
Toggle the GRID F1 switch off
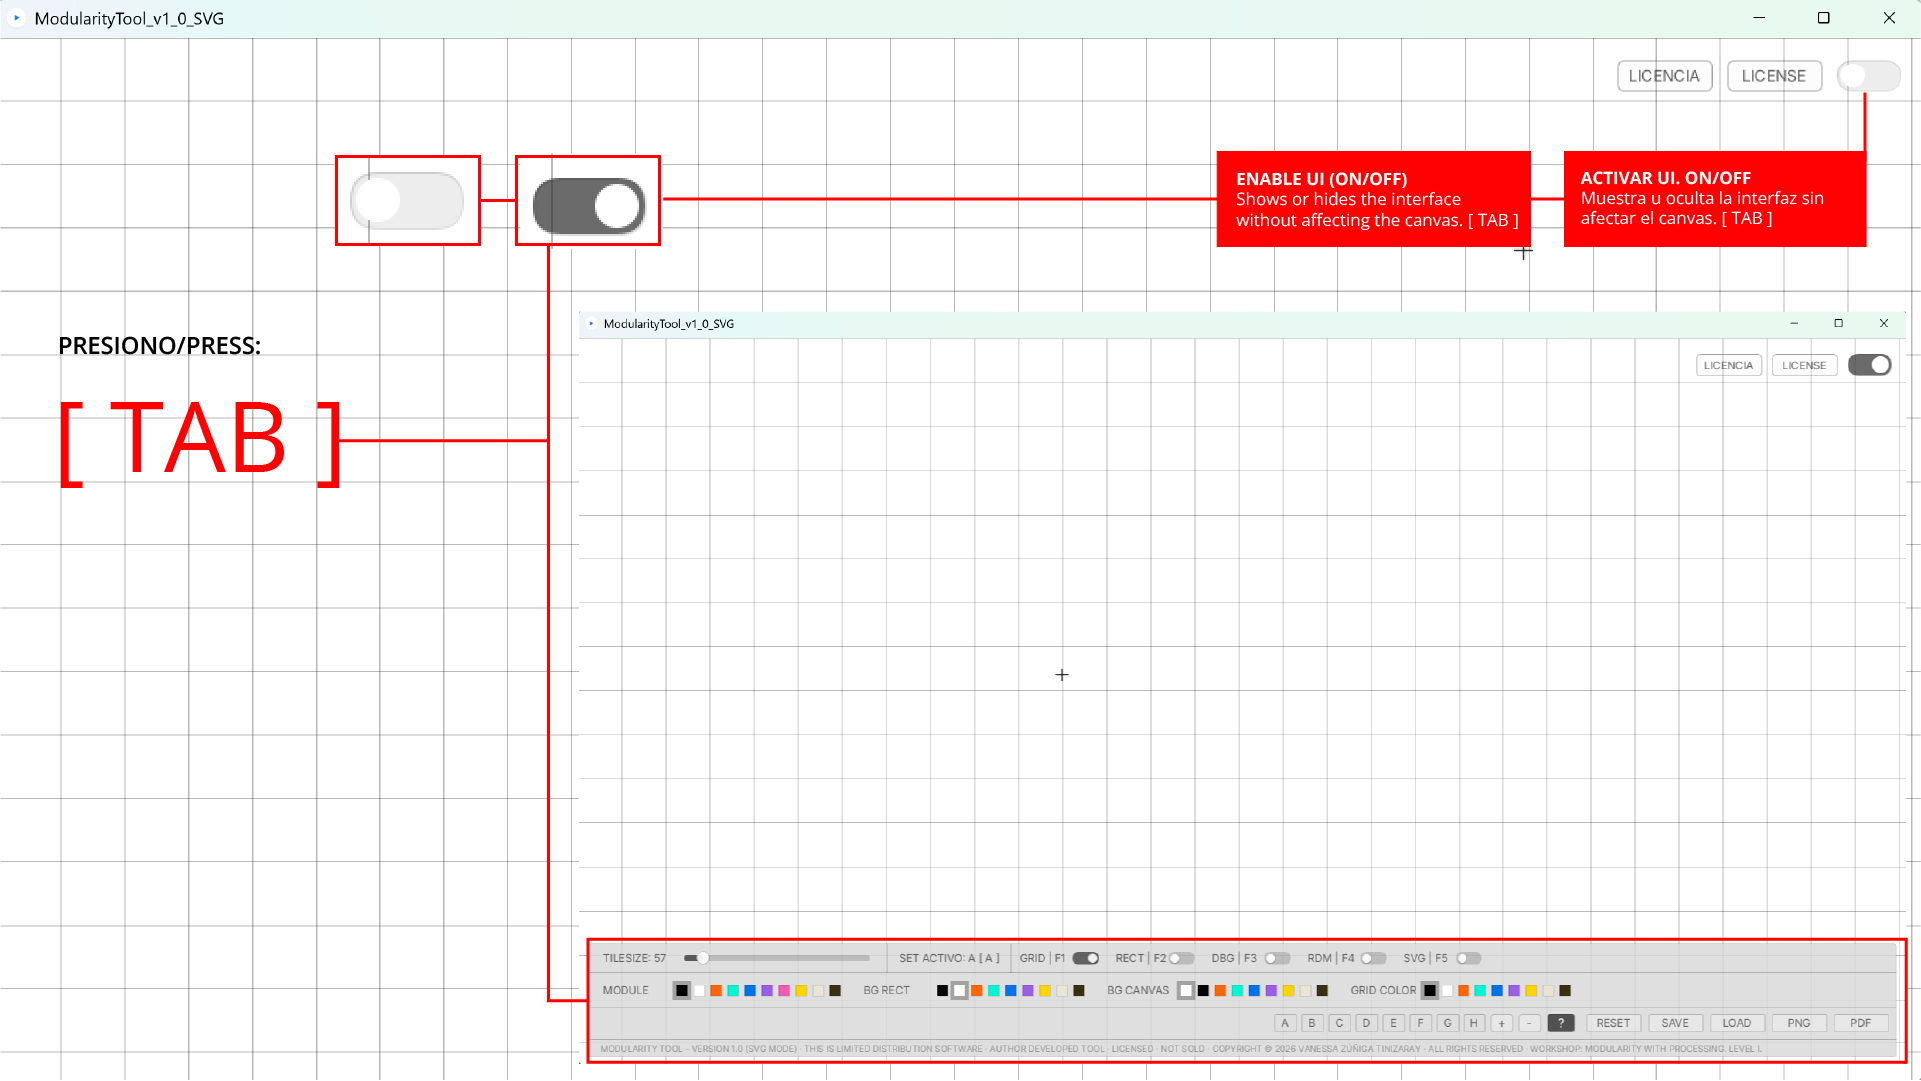1086,958
